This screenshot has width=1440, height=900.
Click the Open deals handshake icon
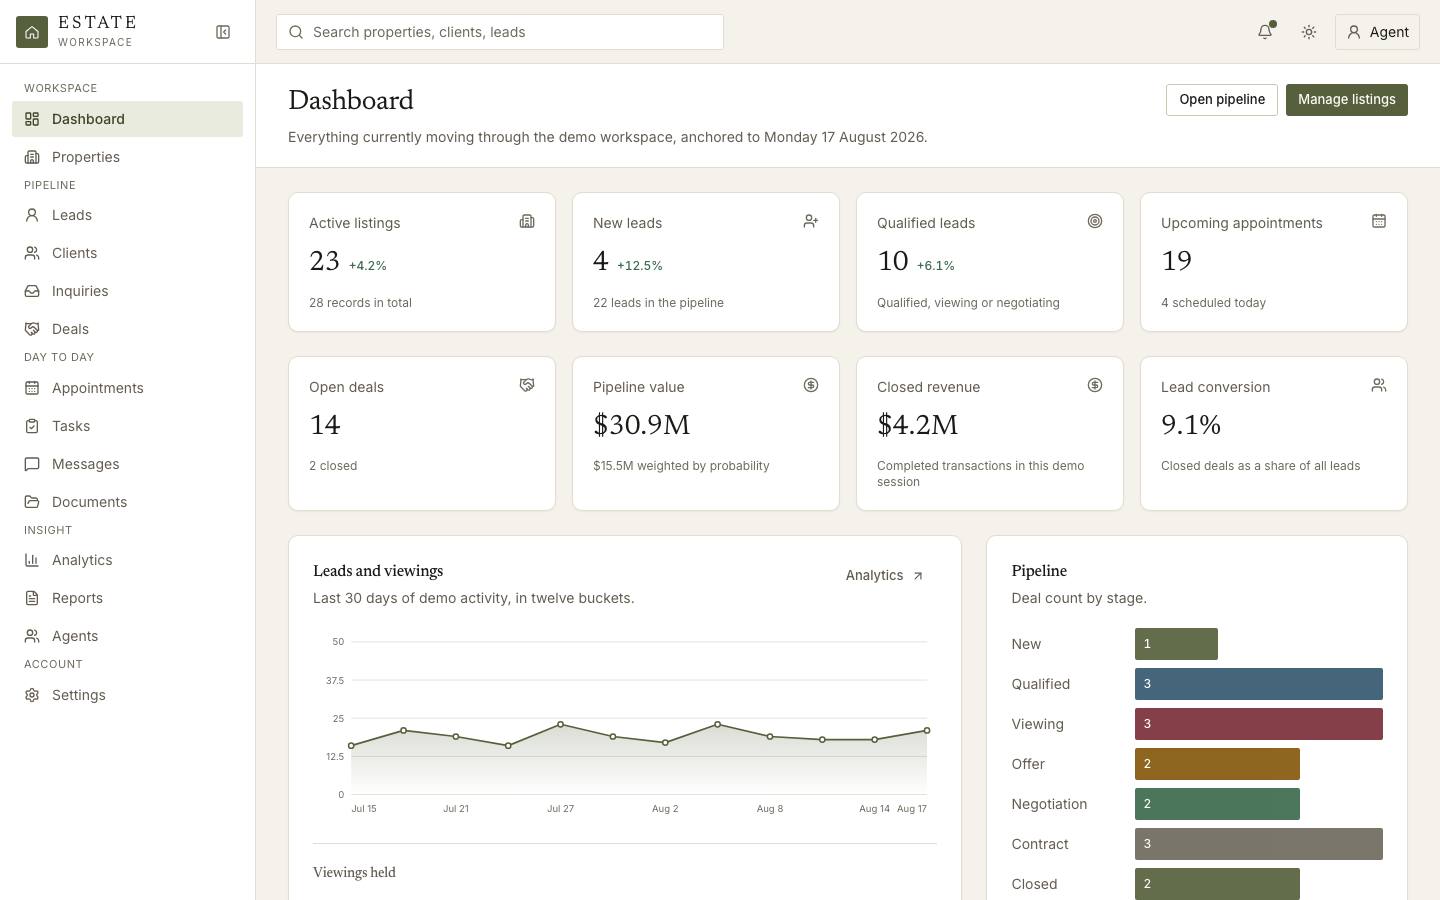pyautogui.click(x=527, y=385)
